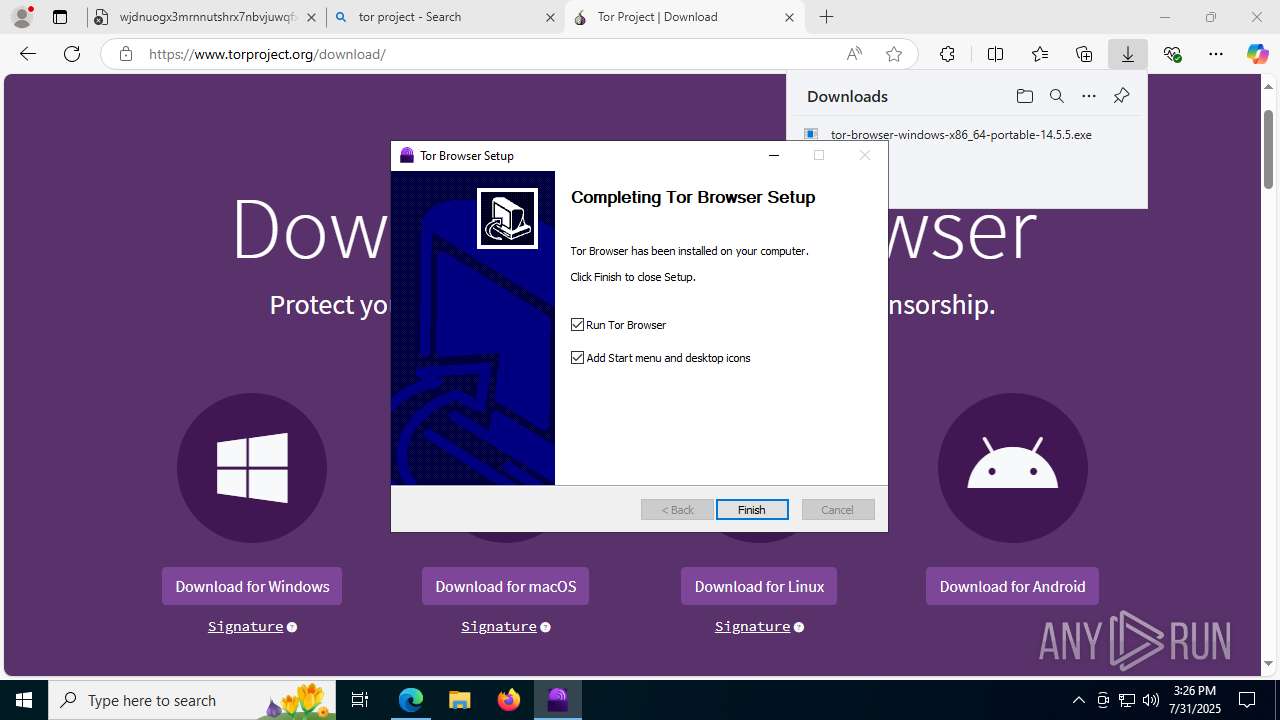The height and width of the screenshot is (720, 1280).
Task: Click Finish in Tor Browser Setup
Action: 752,510
